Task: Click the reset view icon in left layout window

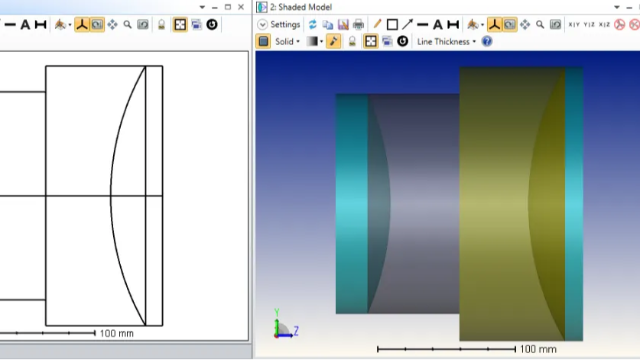Action: pyautogui.click(x=142, y=24)
